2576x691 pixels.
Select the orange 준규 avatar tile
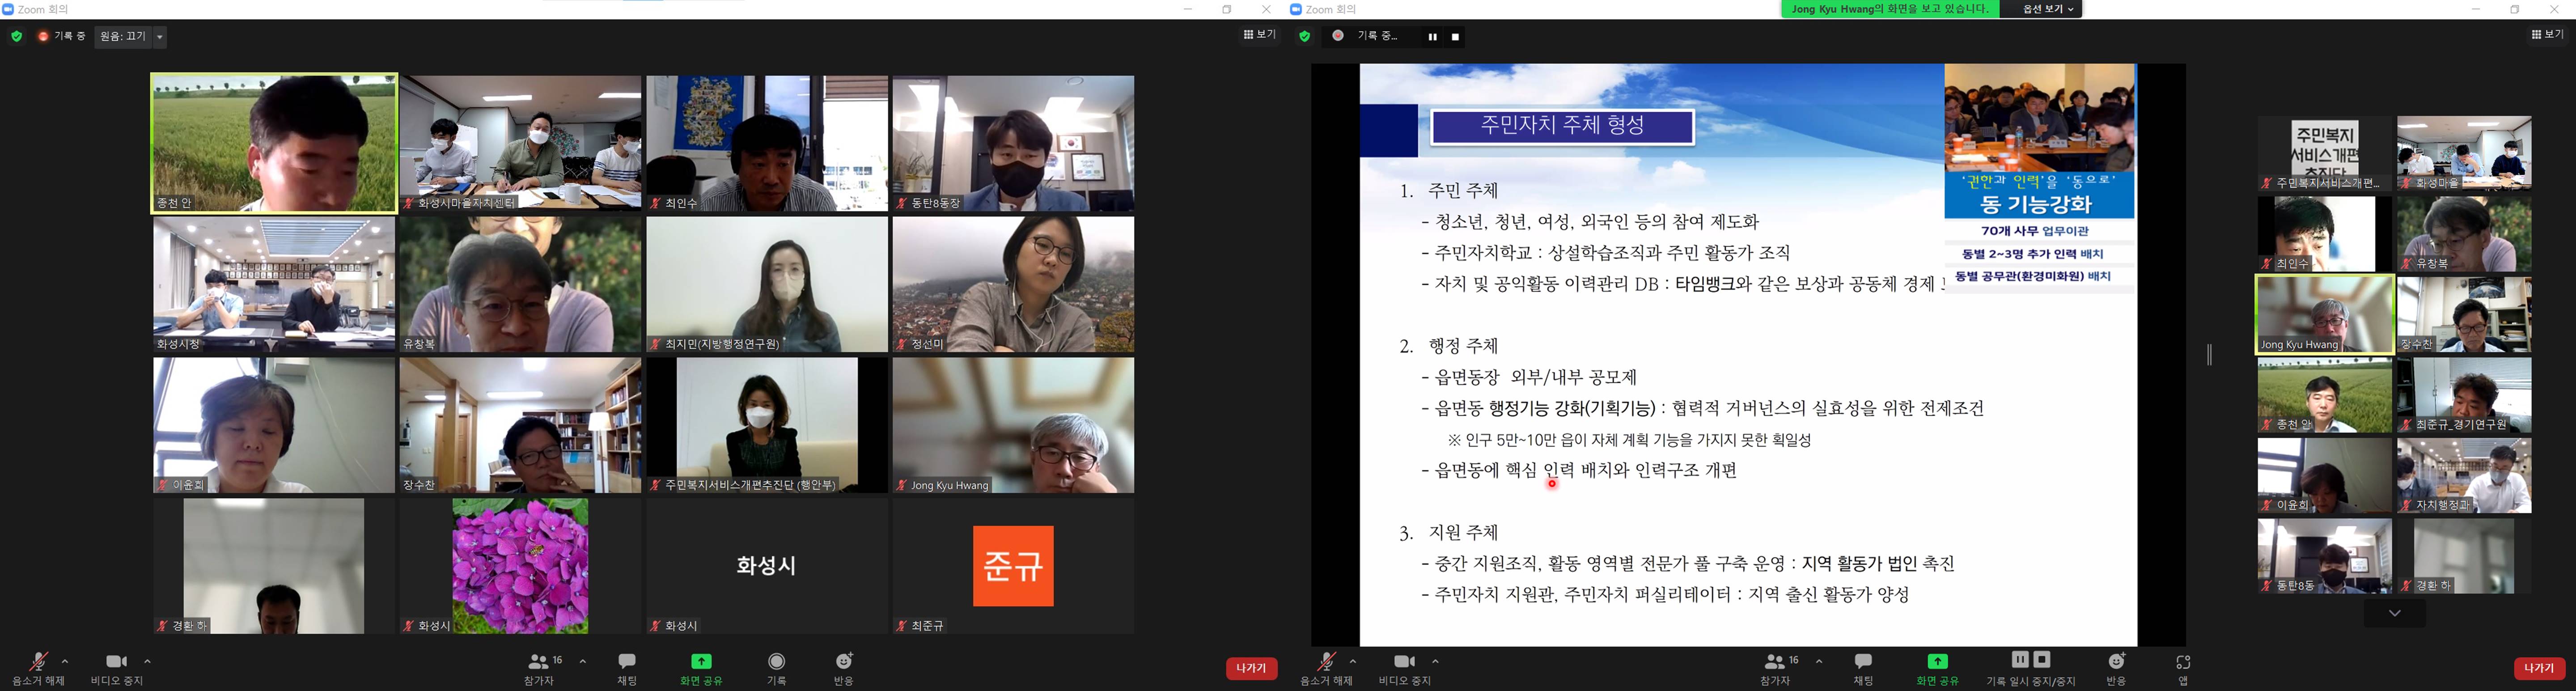(1013, 566)
